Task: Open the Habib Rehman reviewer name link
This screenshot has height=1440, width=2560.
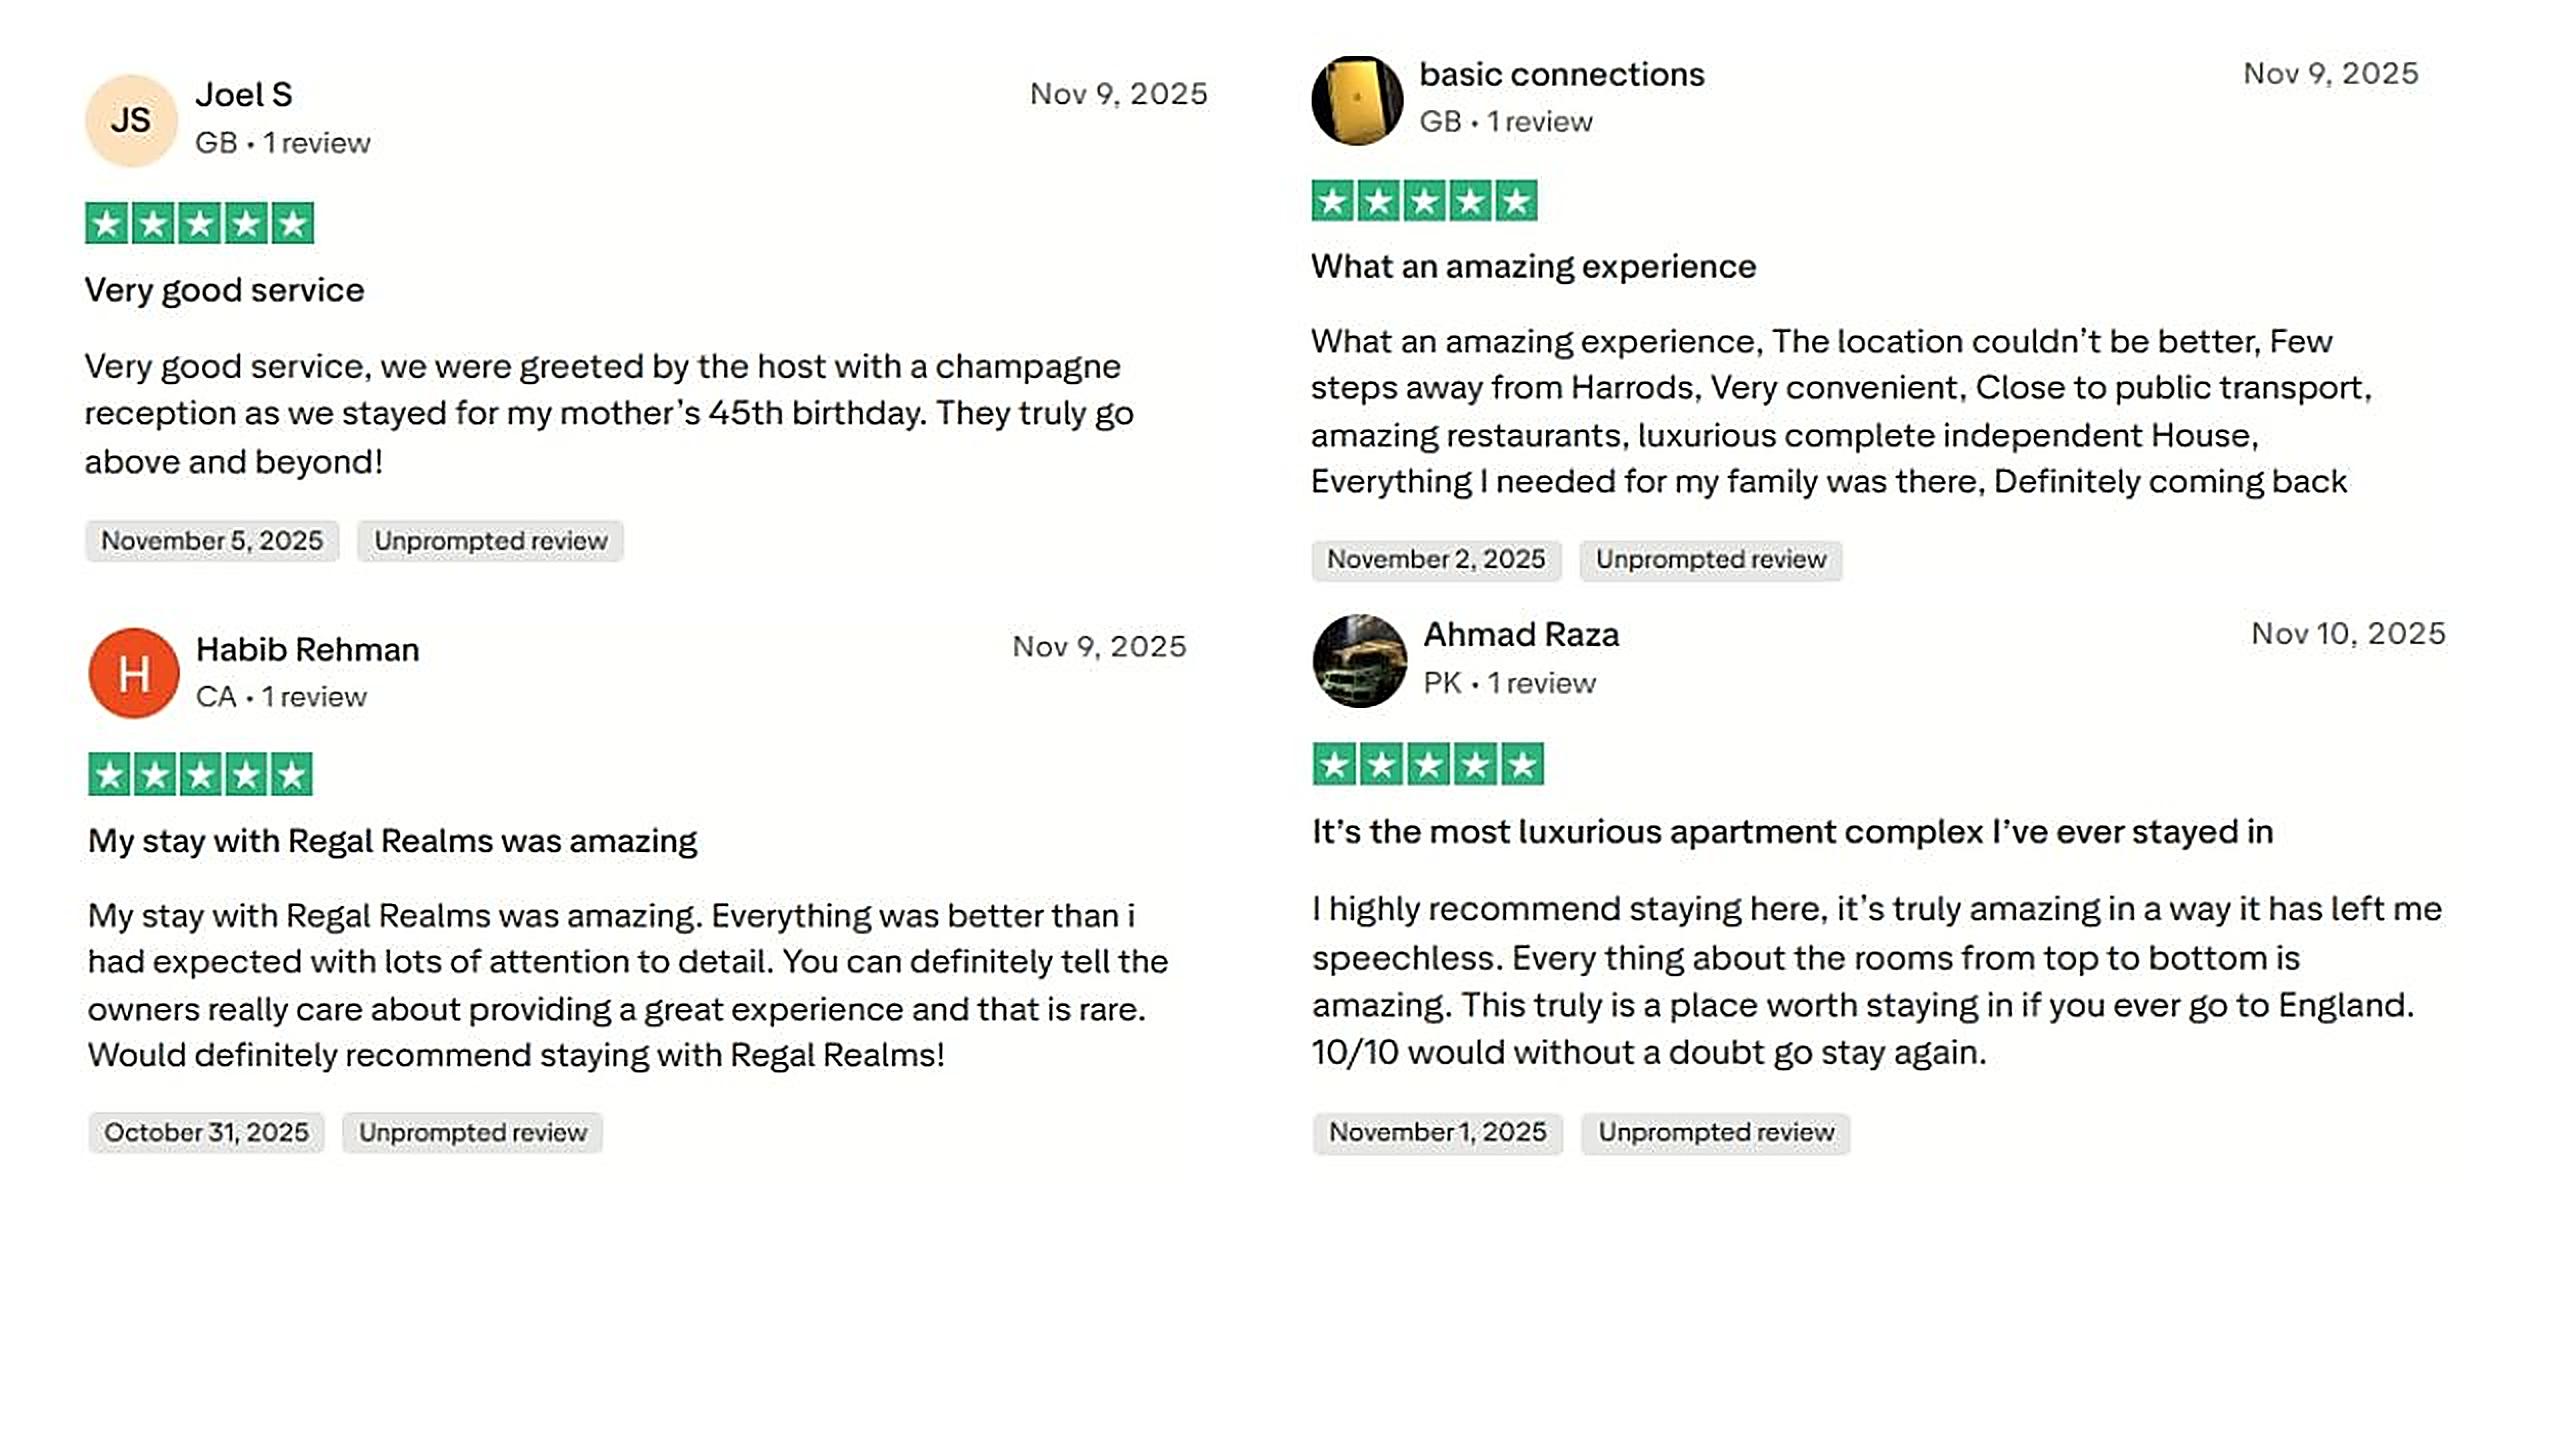Action: 307,650
